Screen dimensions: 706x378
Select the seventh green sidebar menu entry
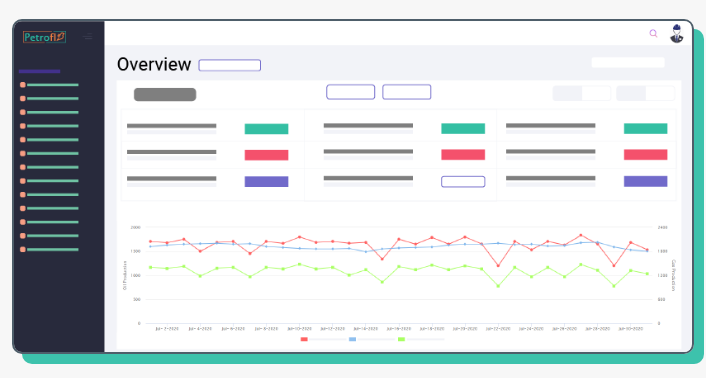pos(53,167)
